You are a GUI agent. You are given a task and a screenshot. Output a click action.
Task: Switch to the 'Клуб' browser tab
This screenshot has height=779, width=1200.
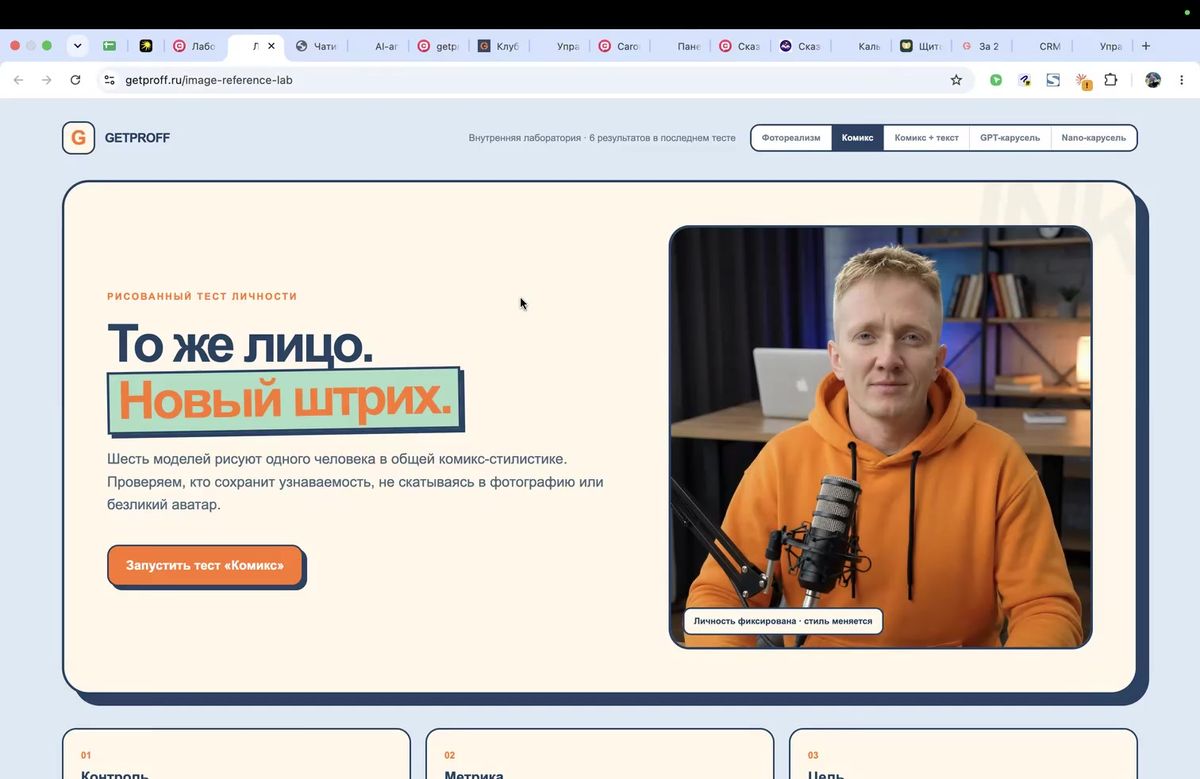point(498,46)
